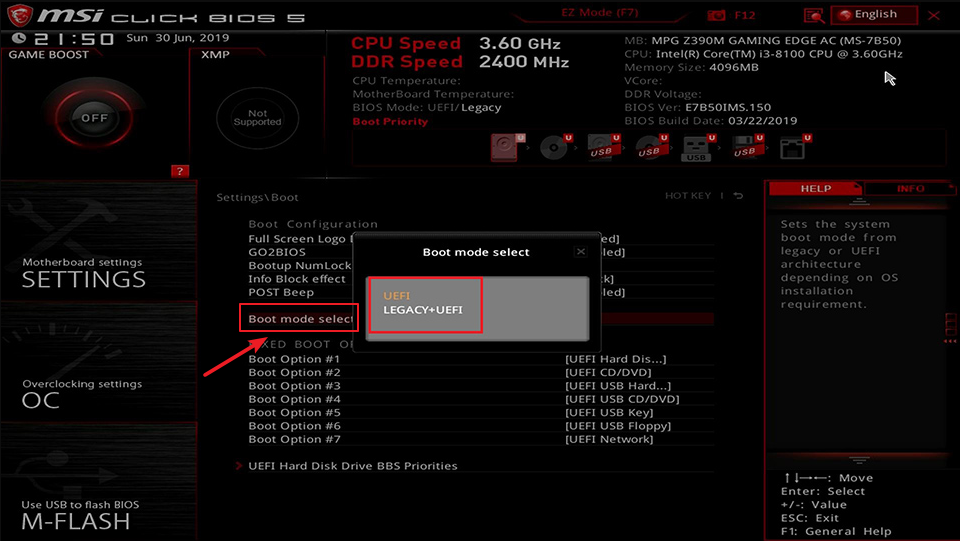Open Boot Option #2 value UEFI CD/DVD
The image size is (960, 541).
(608, 373)
